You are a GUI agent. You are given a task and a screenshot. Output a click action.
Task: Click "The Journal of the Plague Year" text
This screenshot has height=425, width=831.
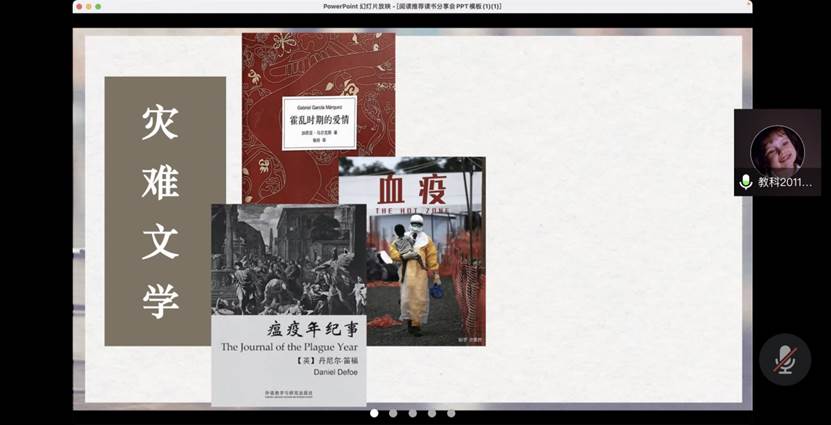click(288, 346)
